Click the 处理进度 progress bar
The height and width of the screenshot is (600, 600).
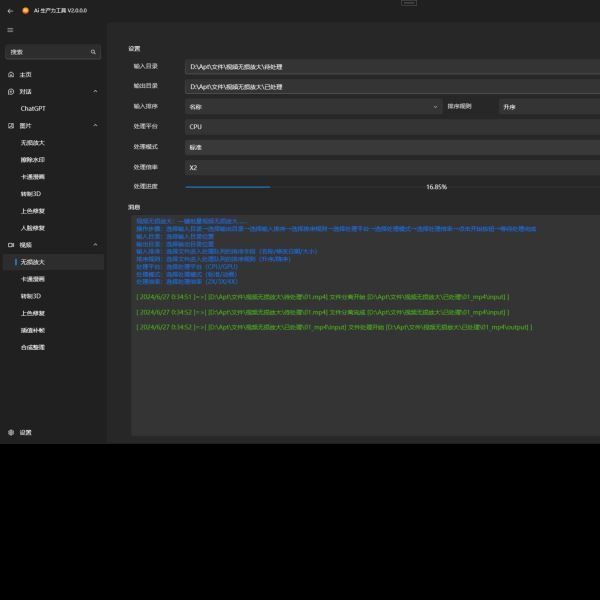[x=393, y=187]
